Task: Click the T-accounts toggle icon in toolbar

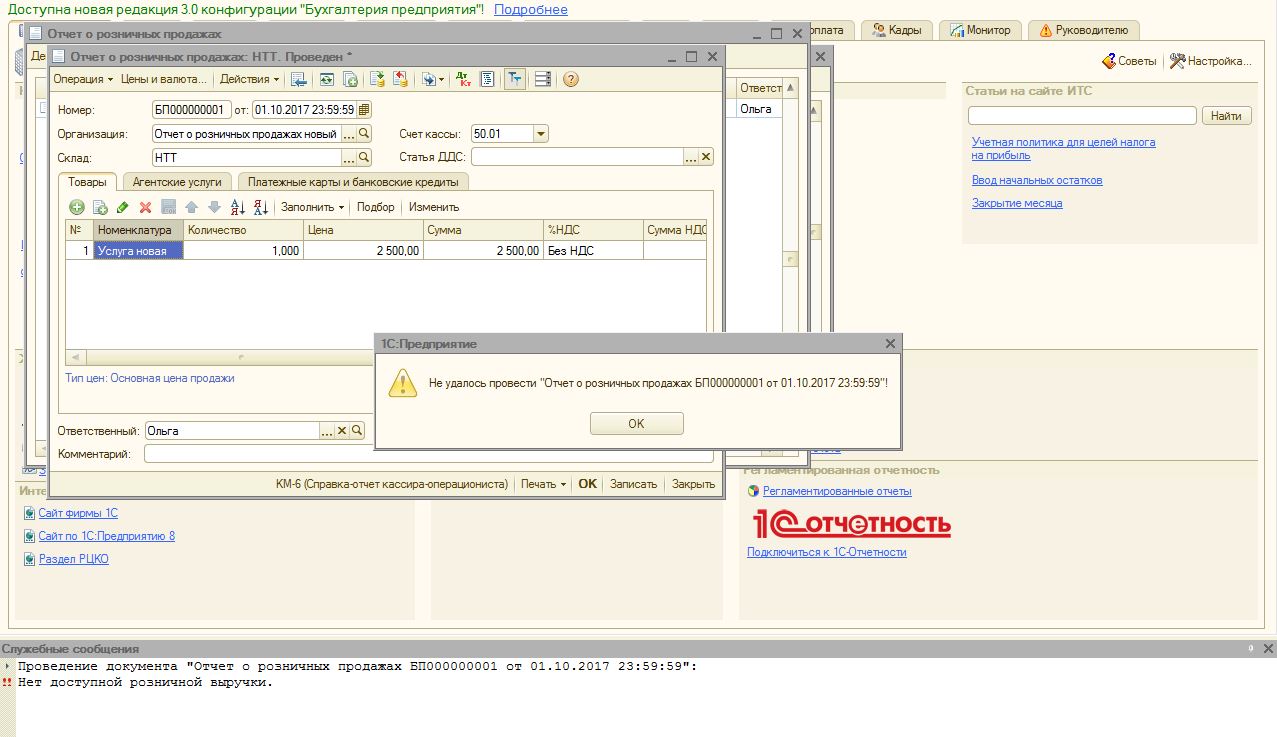Action: 515,79
